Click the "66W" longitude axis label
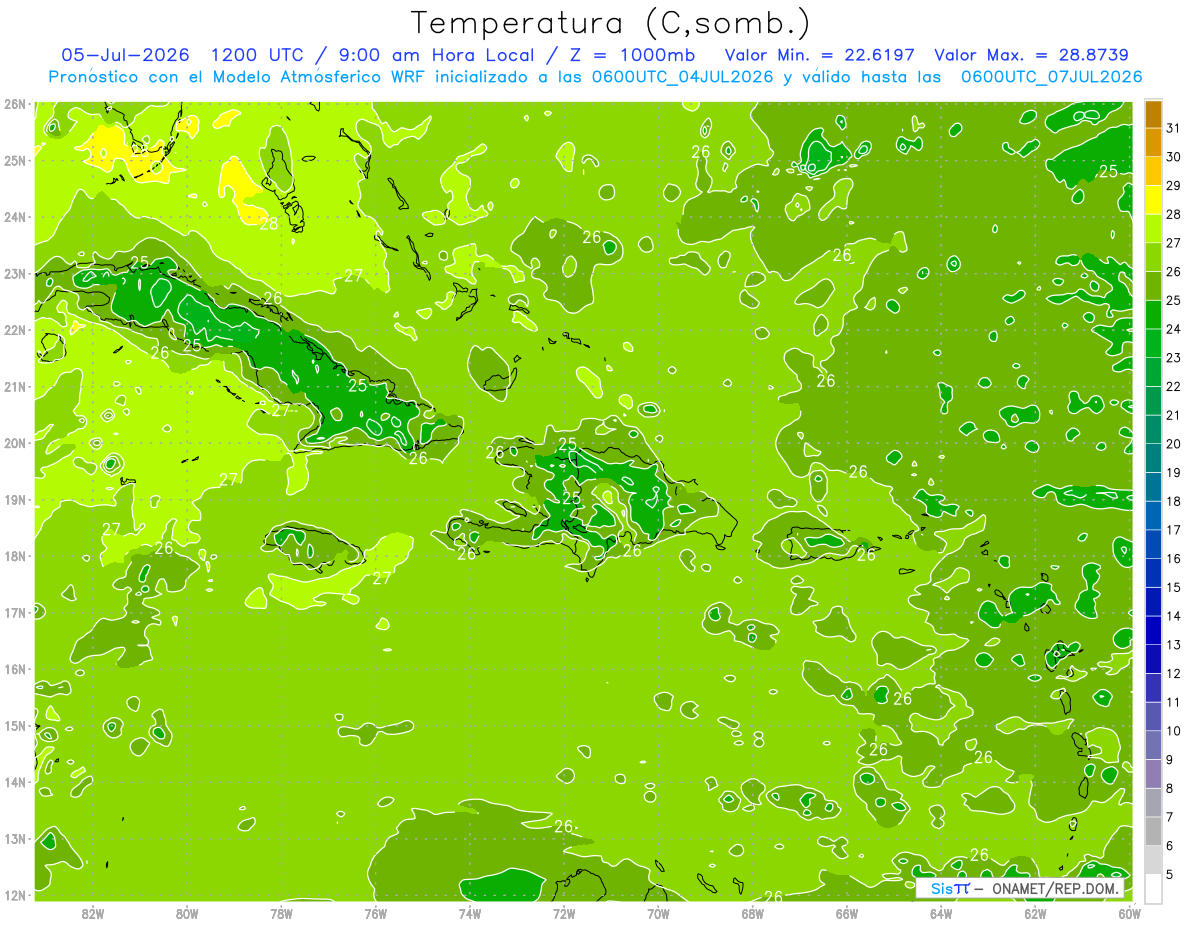This screenshot has width=1200, height=927. click(847, 913)
